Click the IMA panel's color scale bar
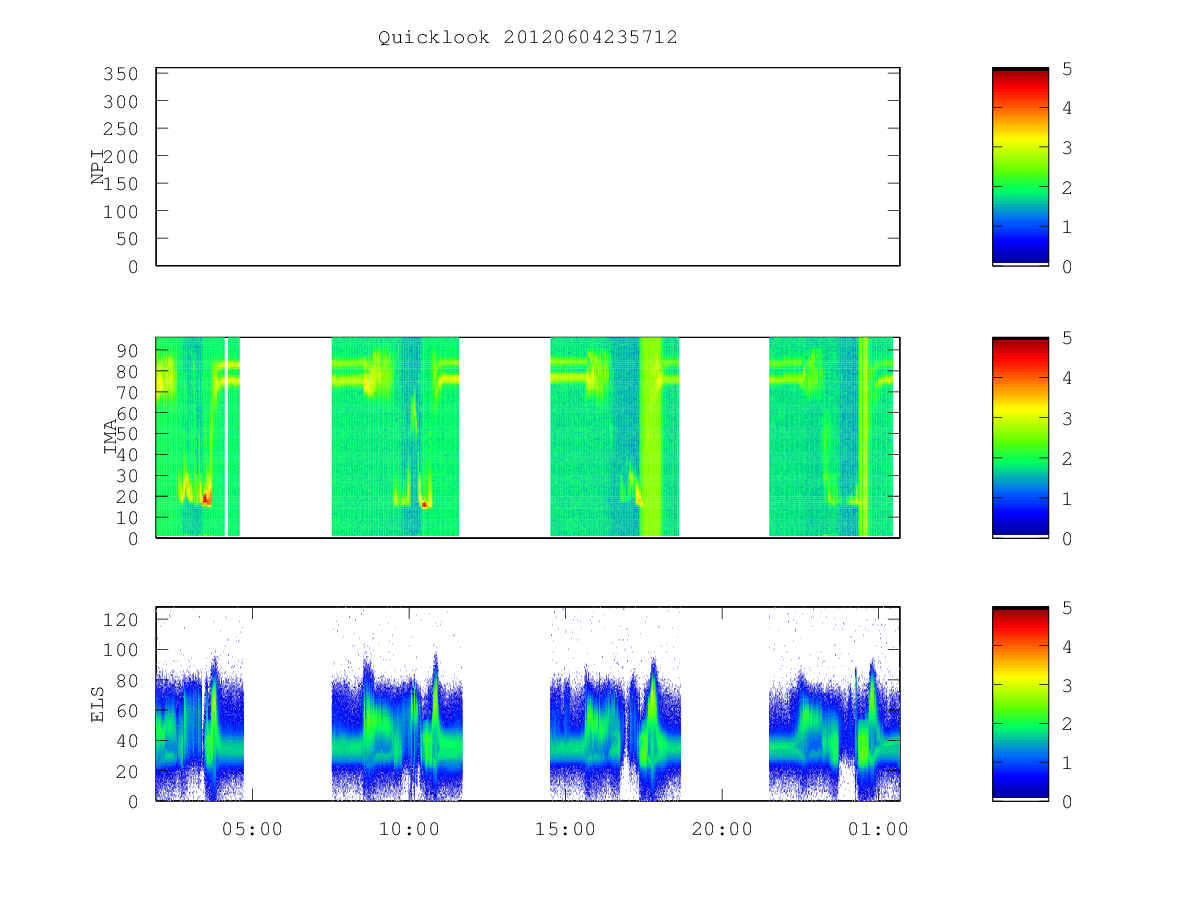 (1020, 437)
